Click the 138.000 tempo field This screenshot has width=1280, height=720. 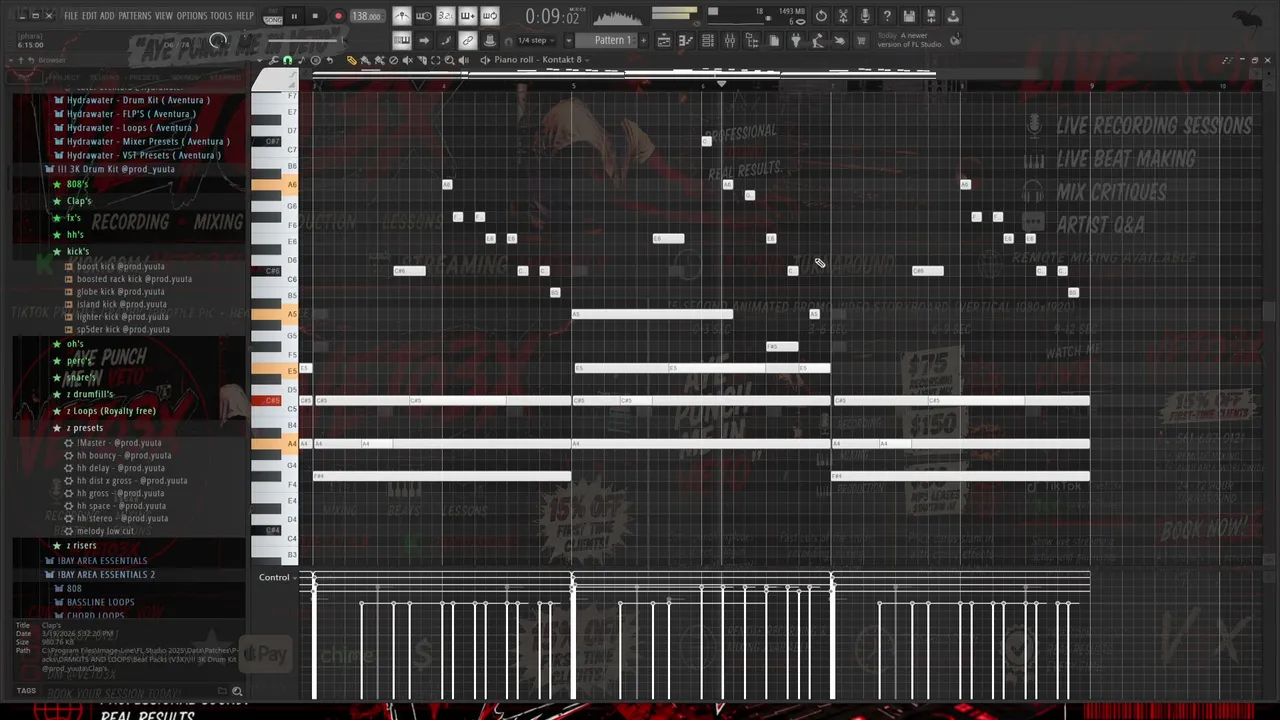[x=366, y=16]
